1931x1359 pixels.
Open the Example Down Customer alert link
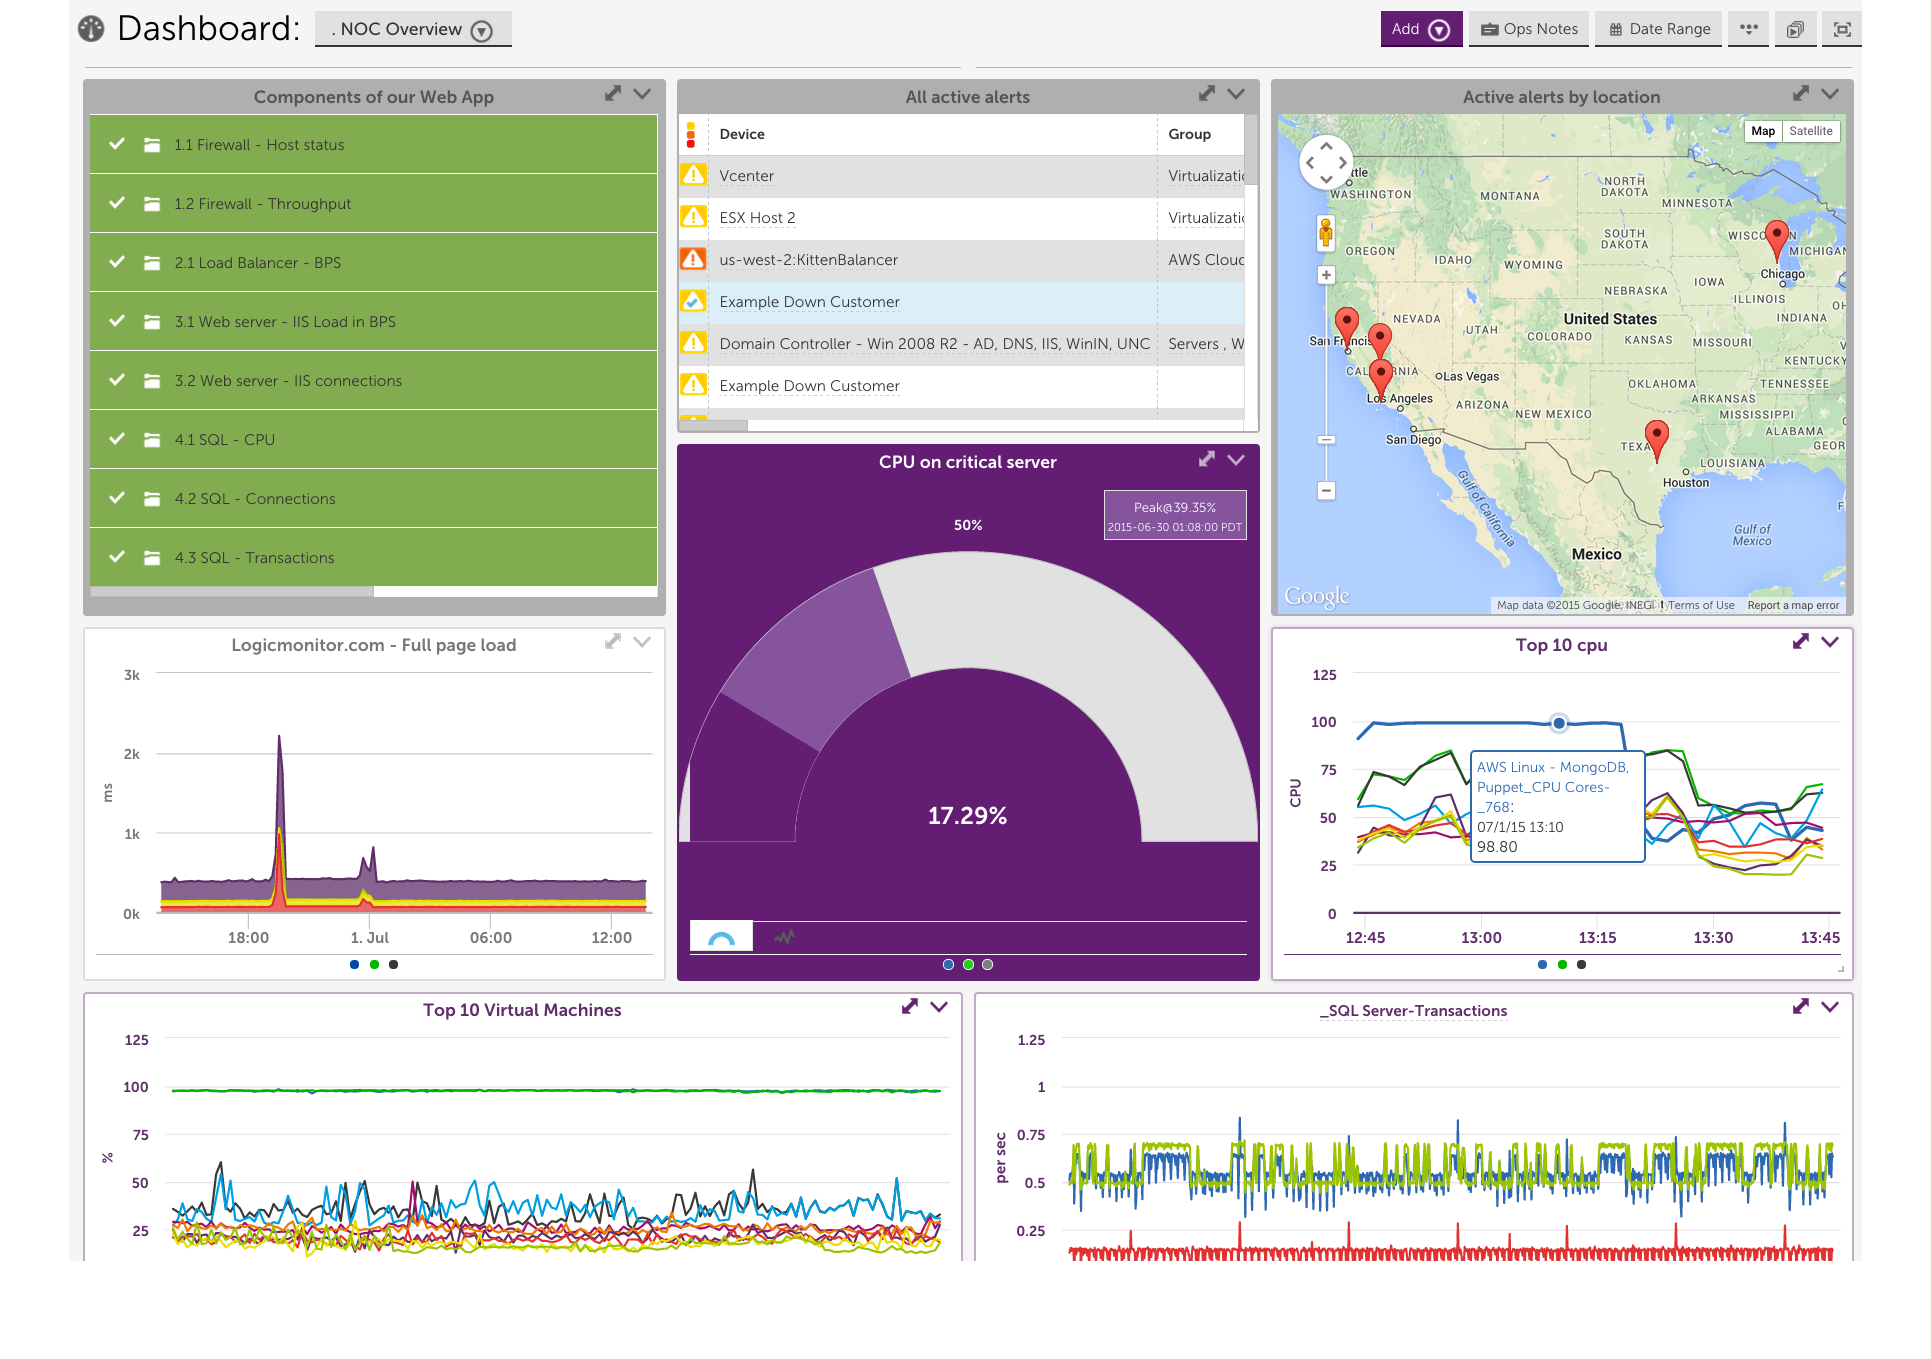point(809,301)
